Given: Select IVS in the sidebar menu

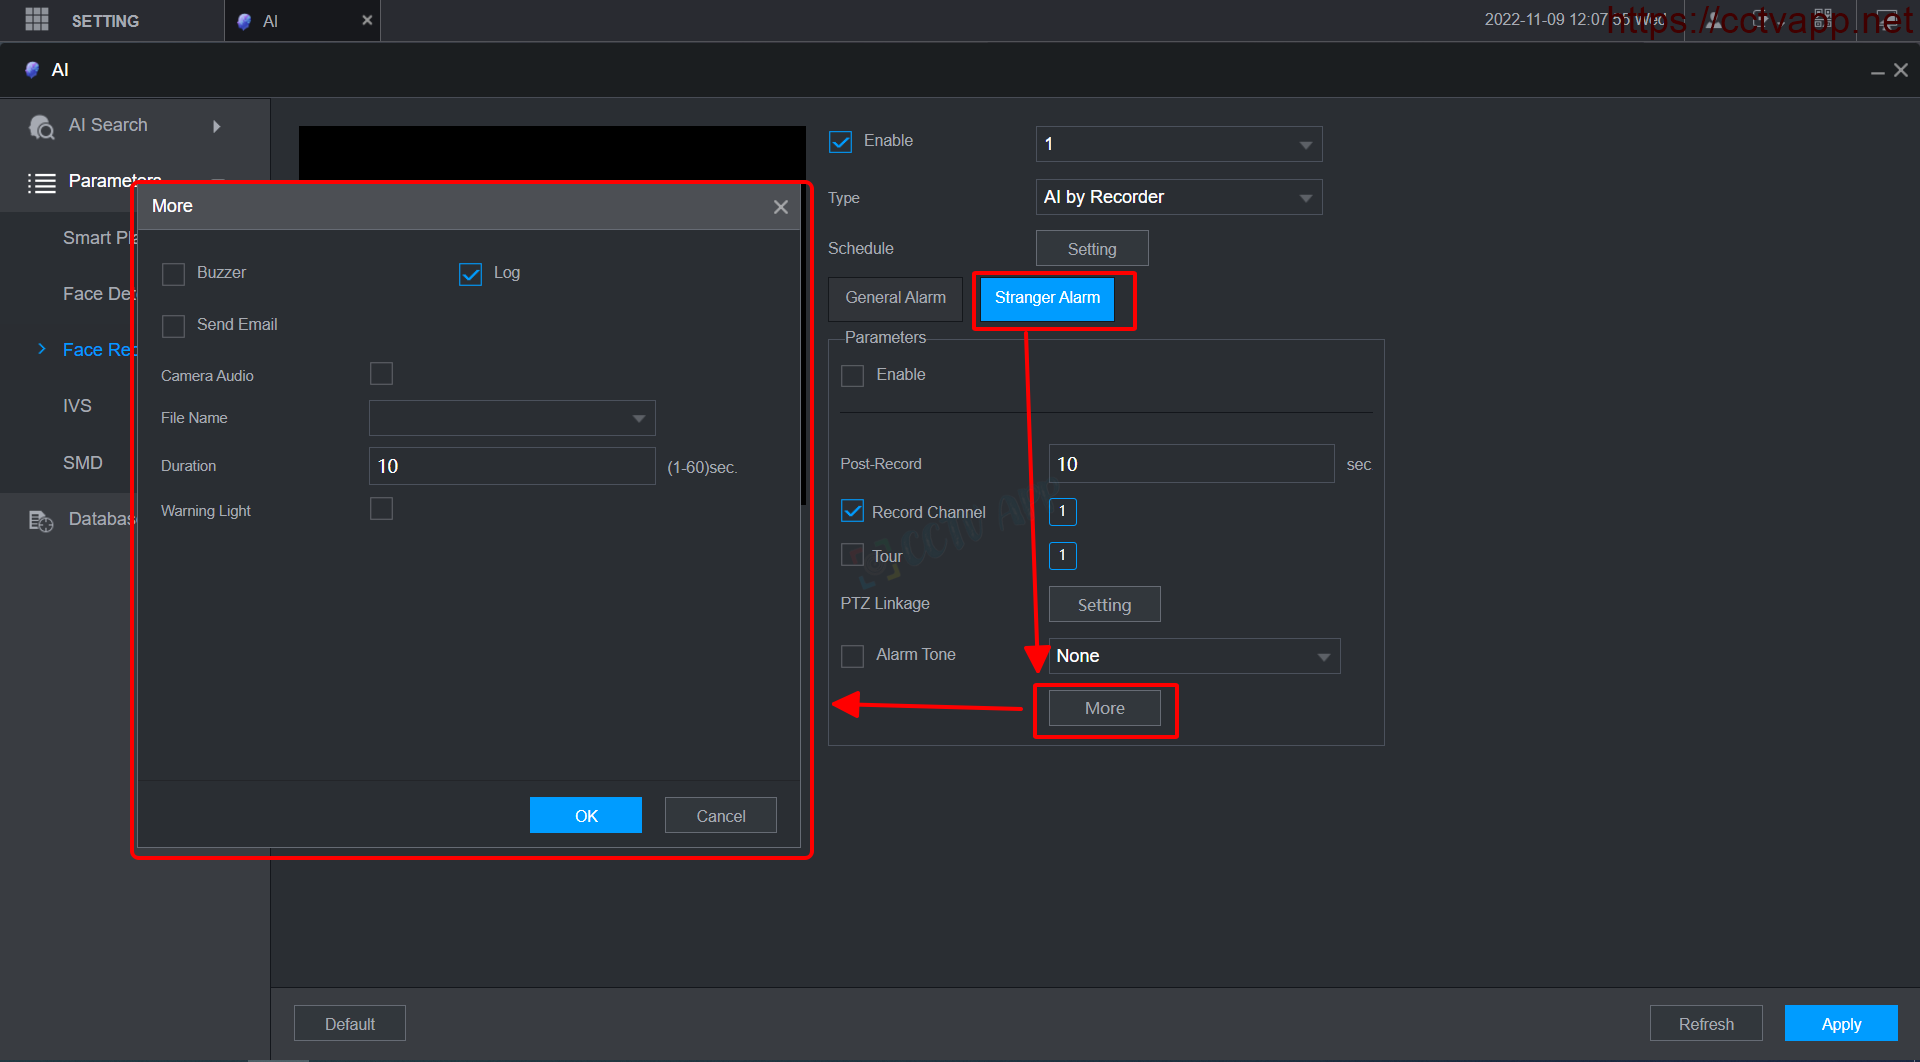Looking at the screenshot, I should pos(77,406).
